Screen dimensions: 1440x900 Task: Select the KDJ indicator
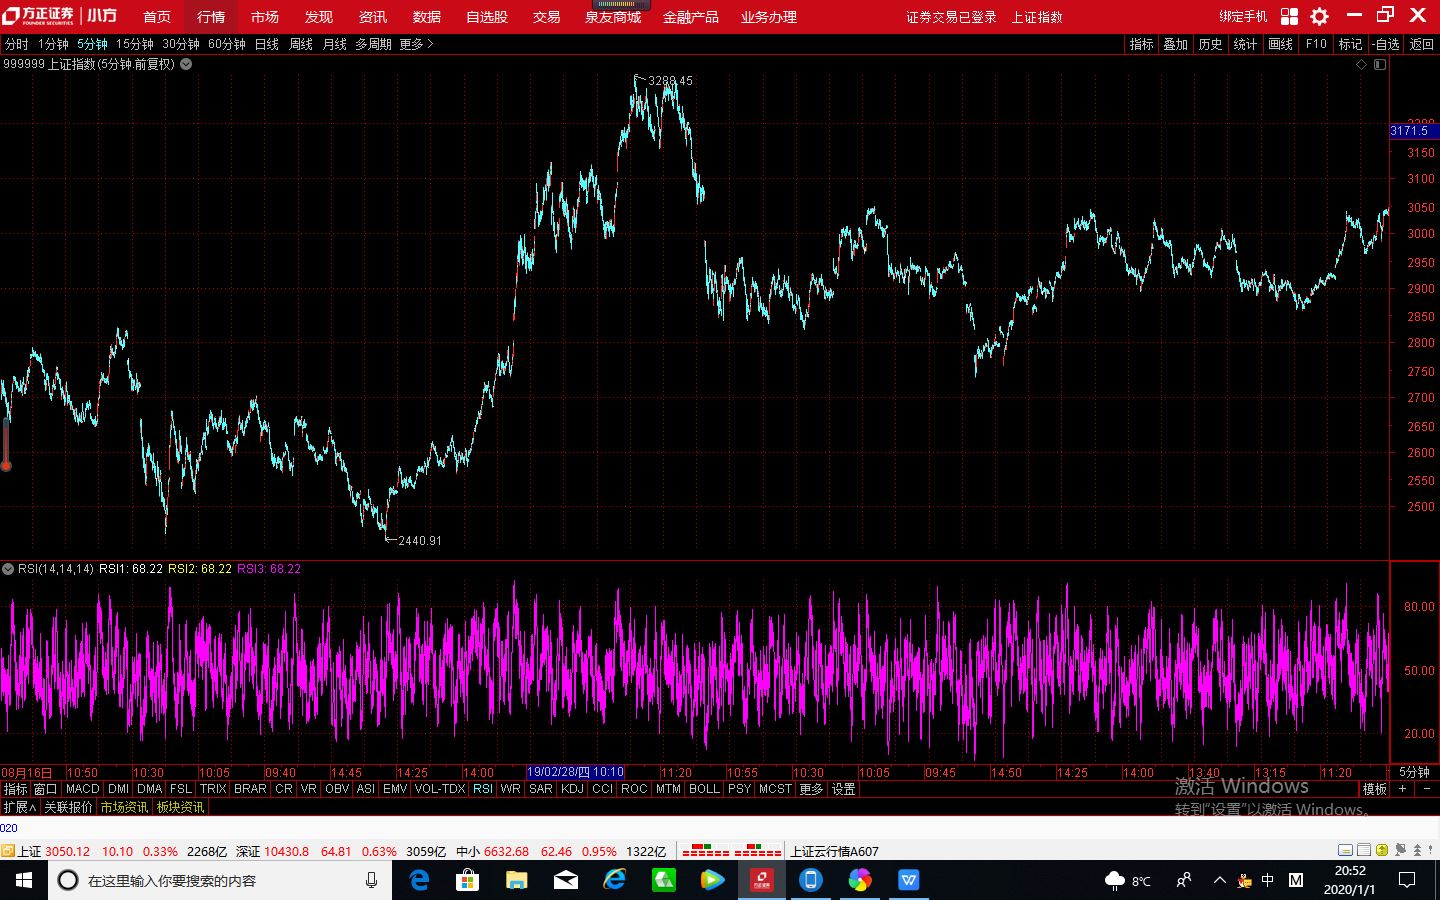click(572, 789)
